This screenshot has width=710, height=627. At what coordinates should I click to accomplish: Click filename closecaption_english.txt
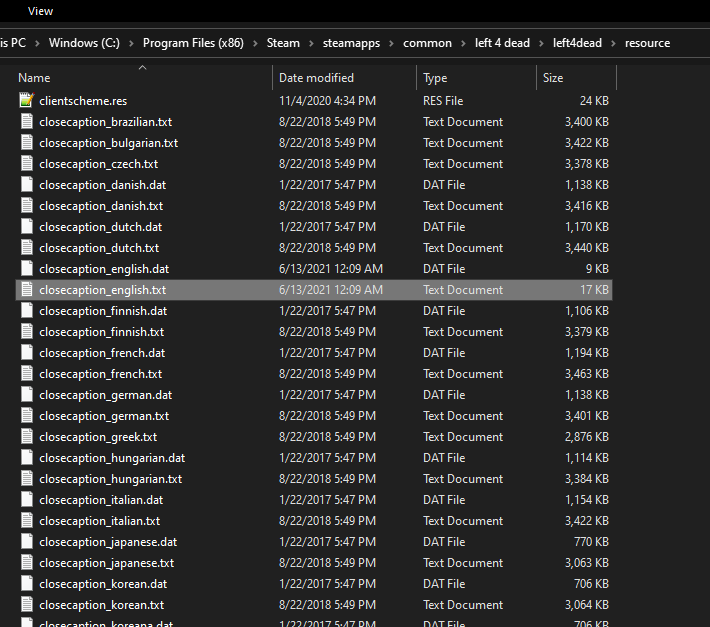(102, 290)
